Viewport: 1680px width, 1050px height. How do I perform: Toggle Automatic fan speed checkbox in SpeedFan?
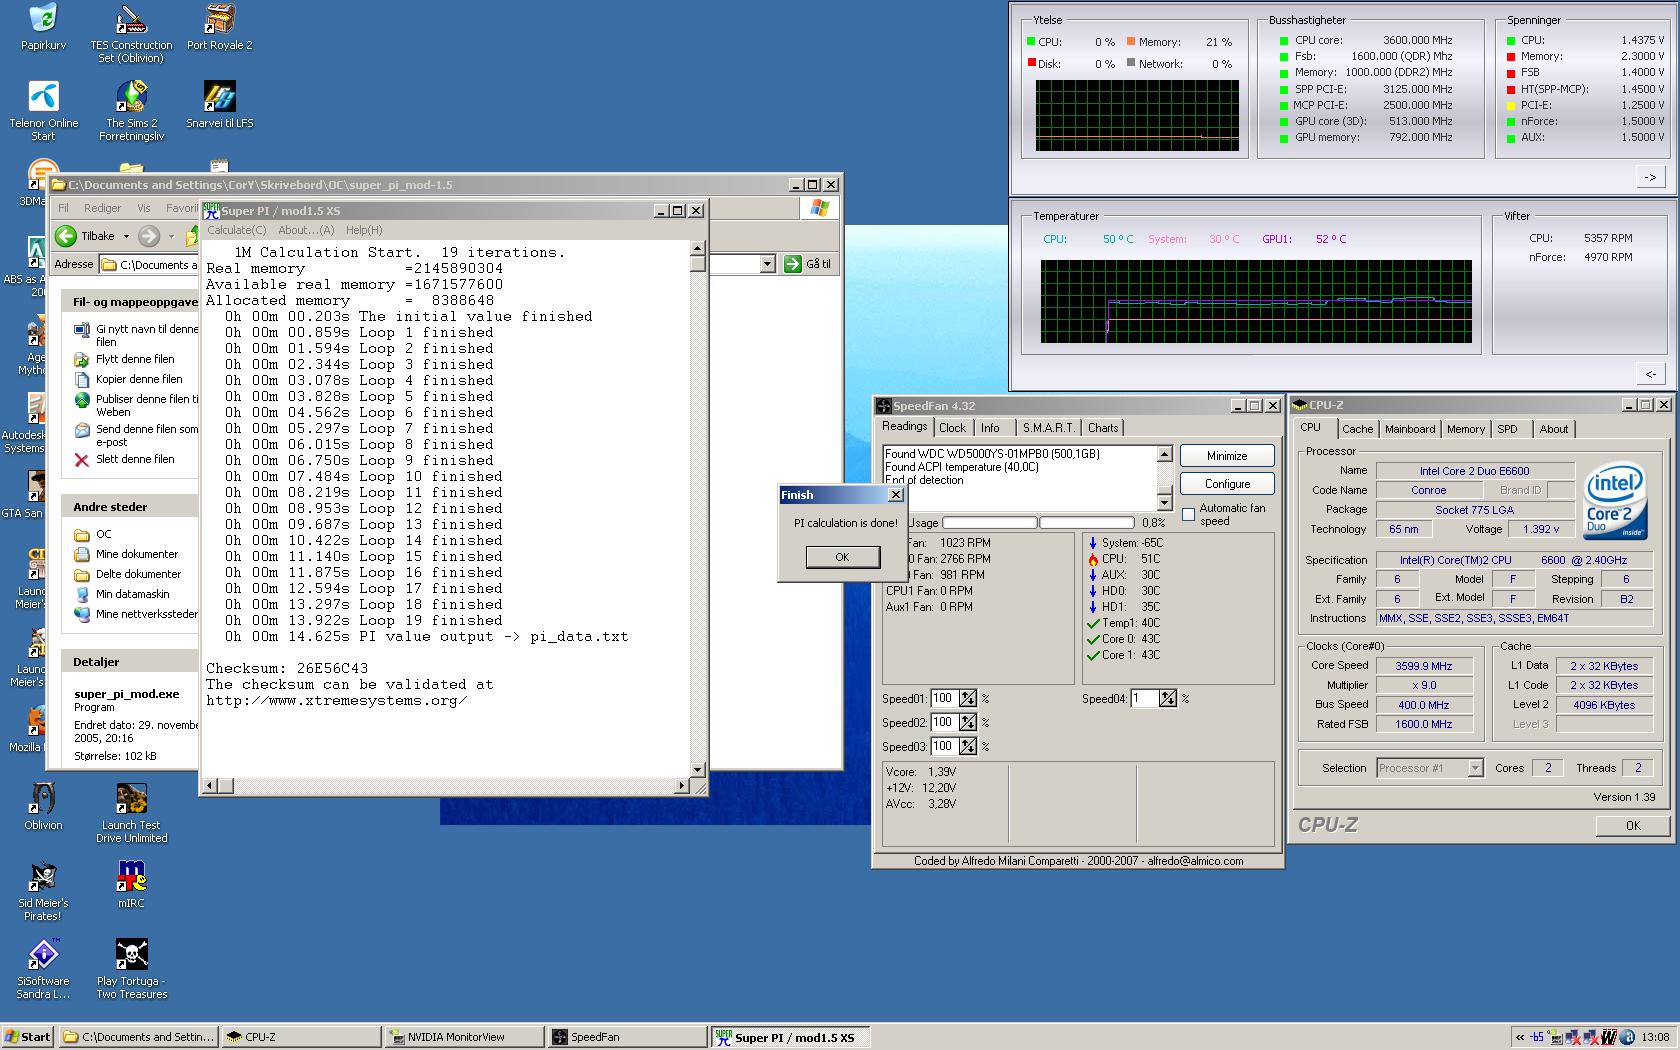(x=1188, y=514)
